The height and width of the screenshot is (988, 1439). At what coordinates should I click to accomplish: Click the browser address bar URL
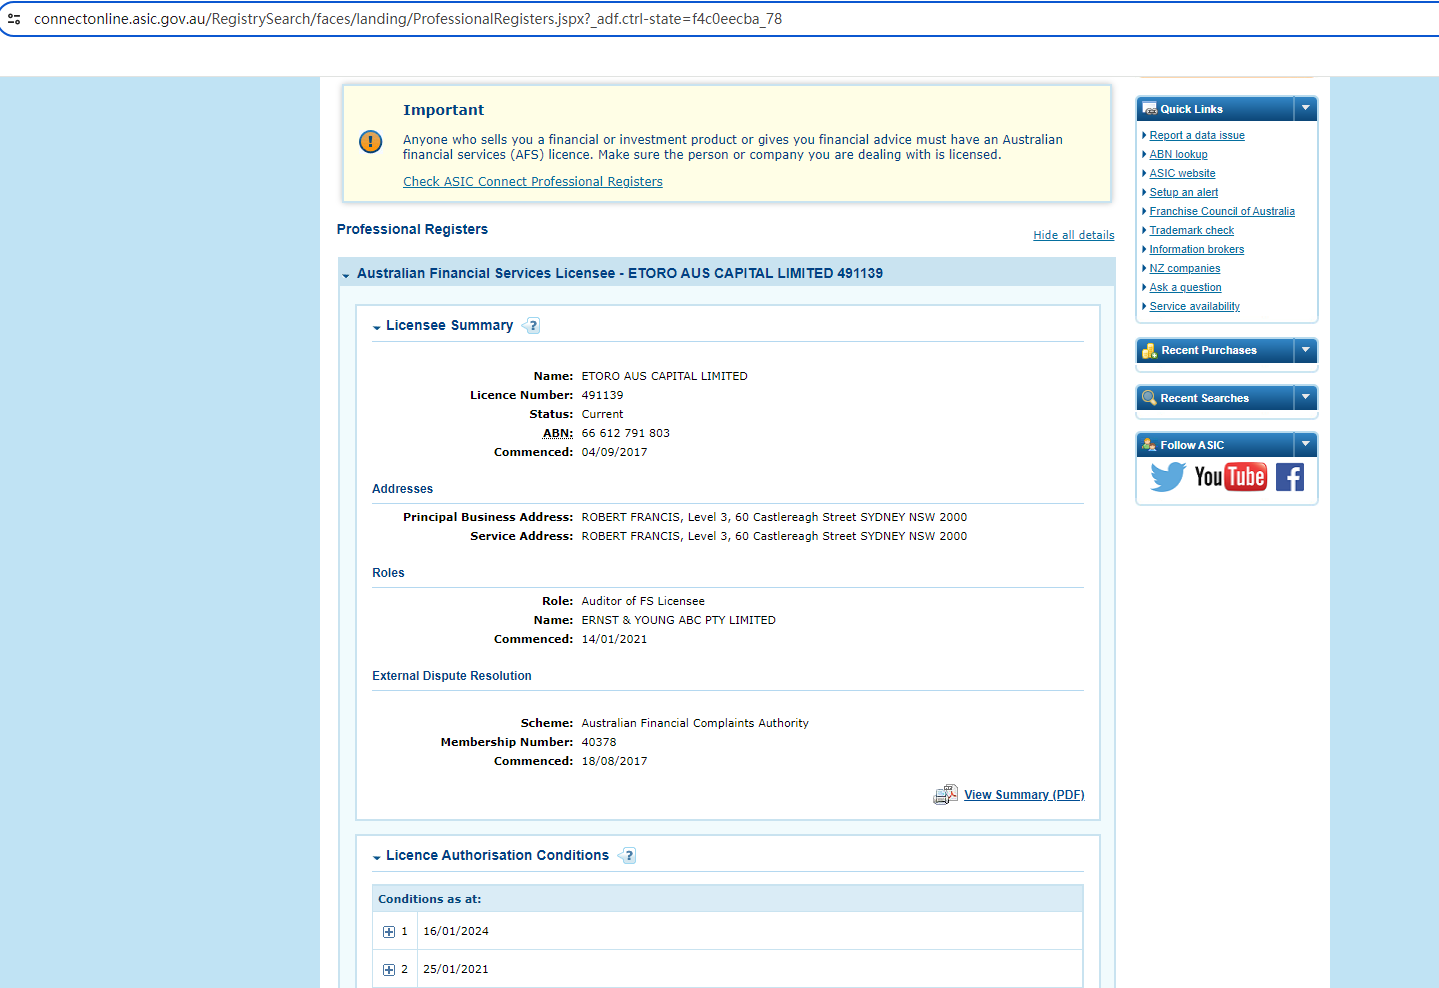(x=408, y=19)
